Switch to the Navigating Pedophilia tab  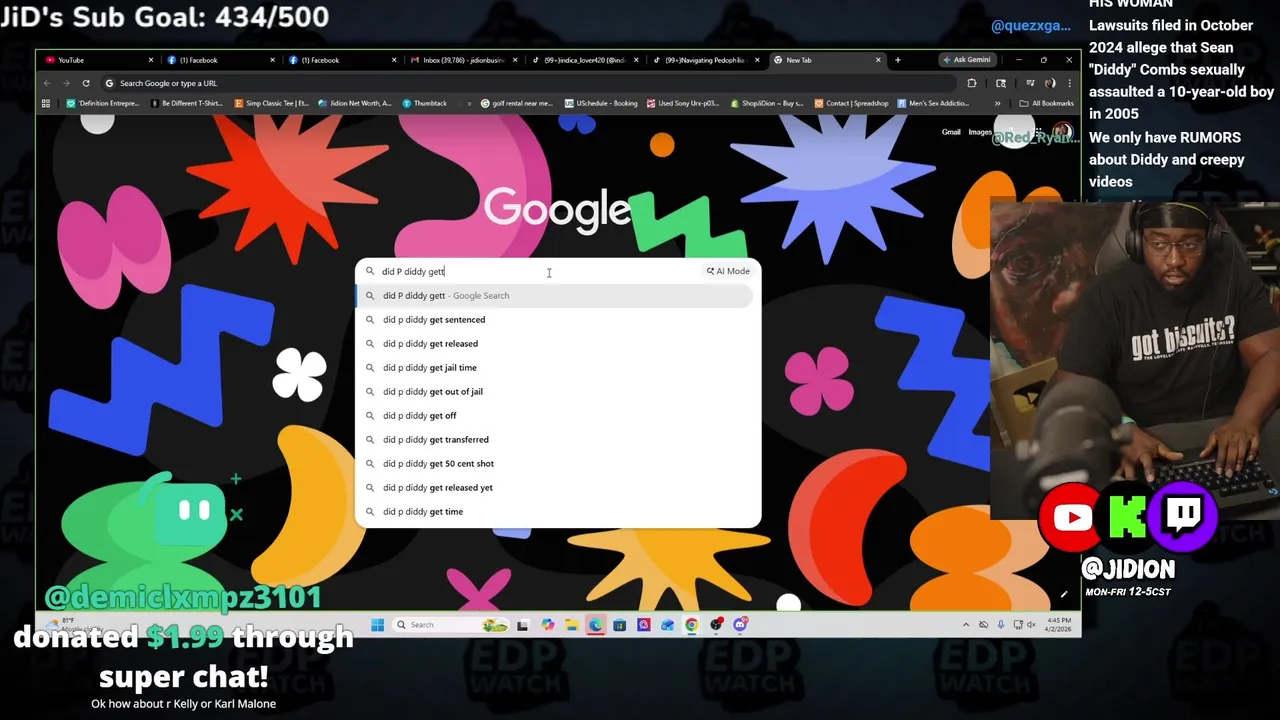[x=706, y=60]
